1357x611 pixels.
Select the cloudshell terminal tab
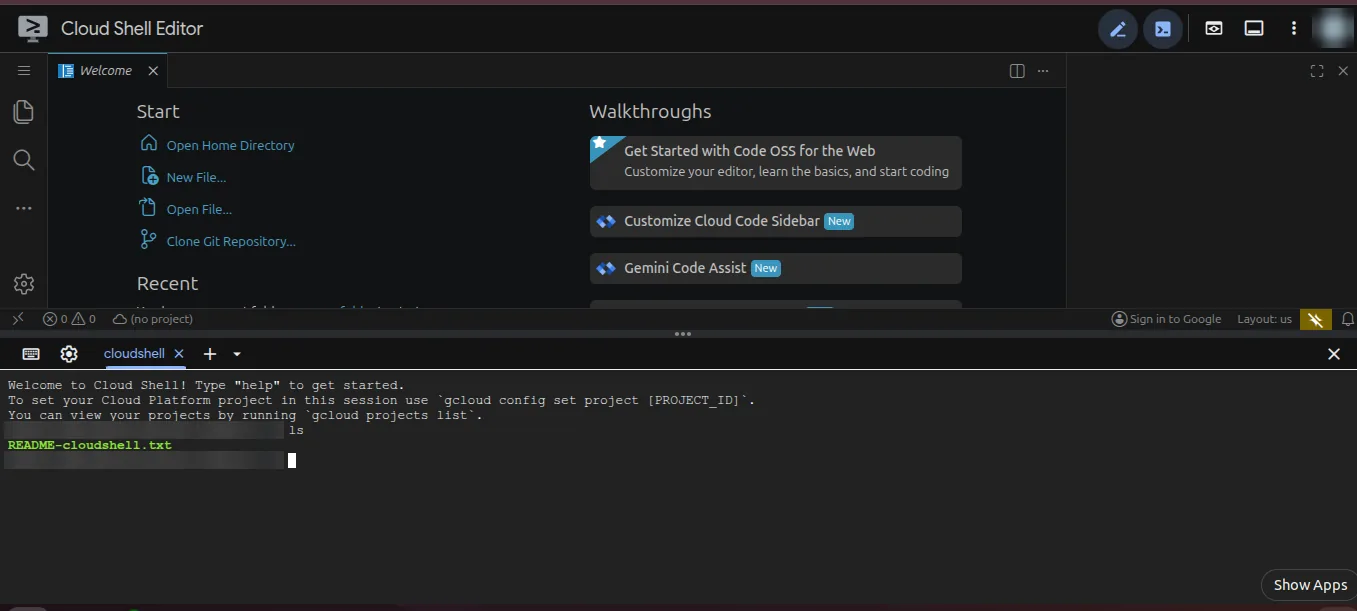point(134,354)
